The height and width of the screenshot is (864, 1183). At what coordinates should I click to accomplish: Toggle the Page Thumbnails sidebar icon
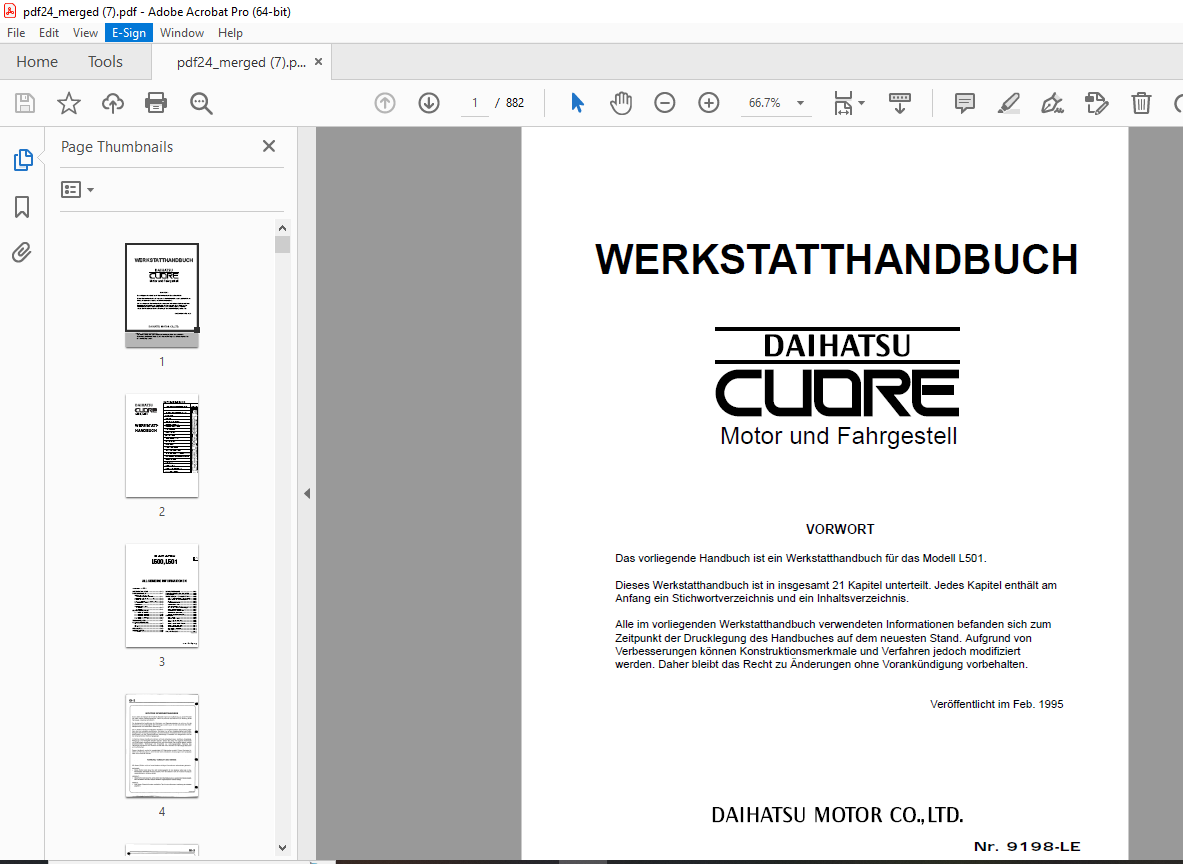22,160
